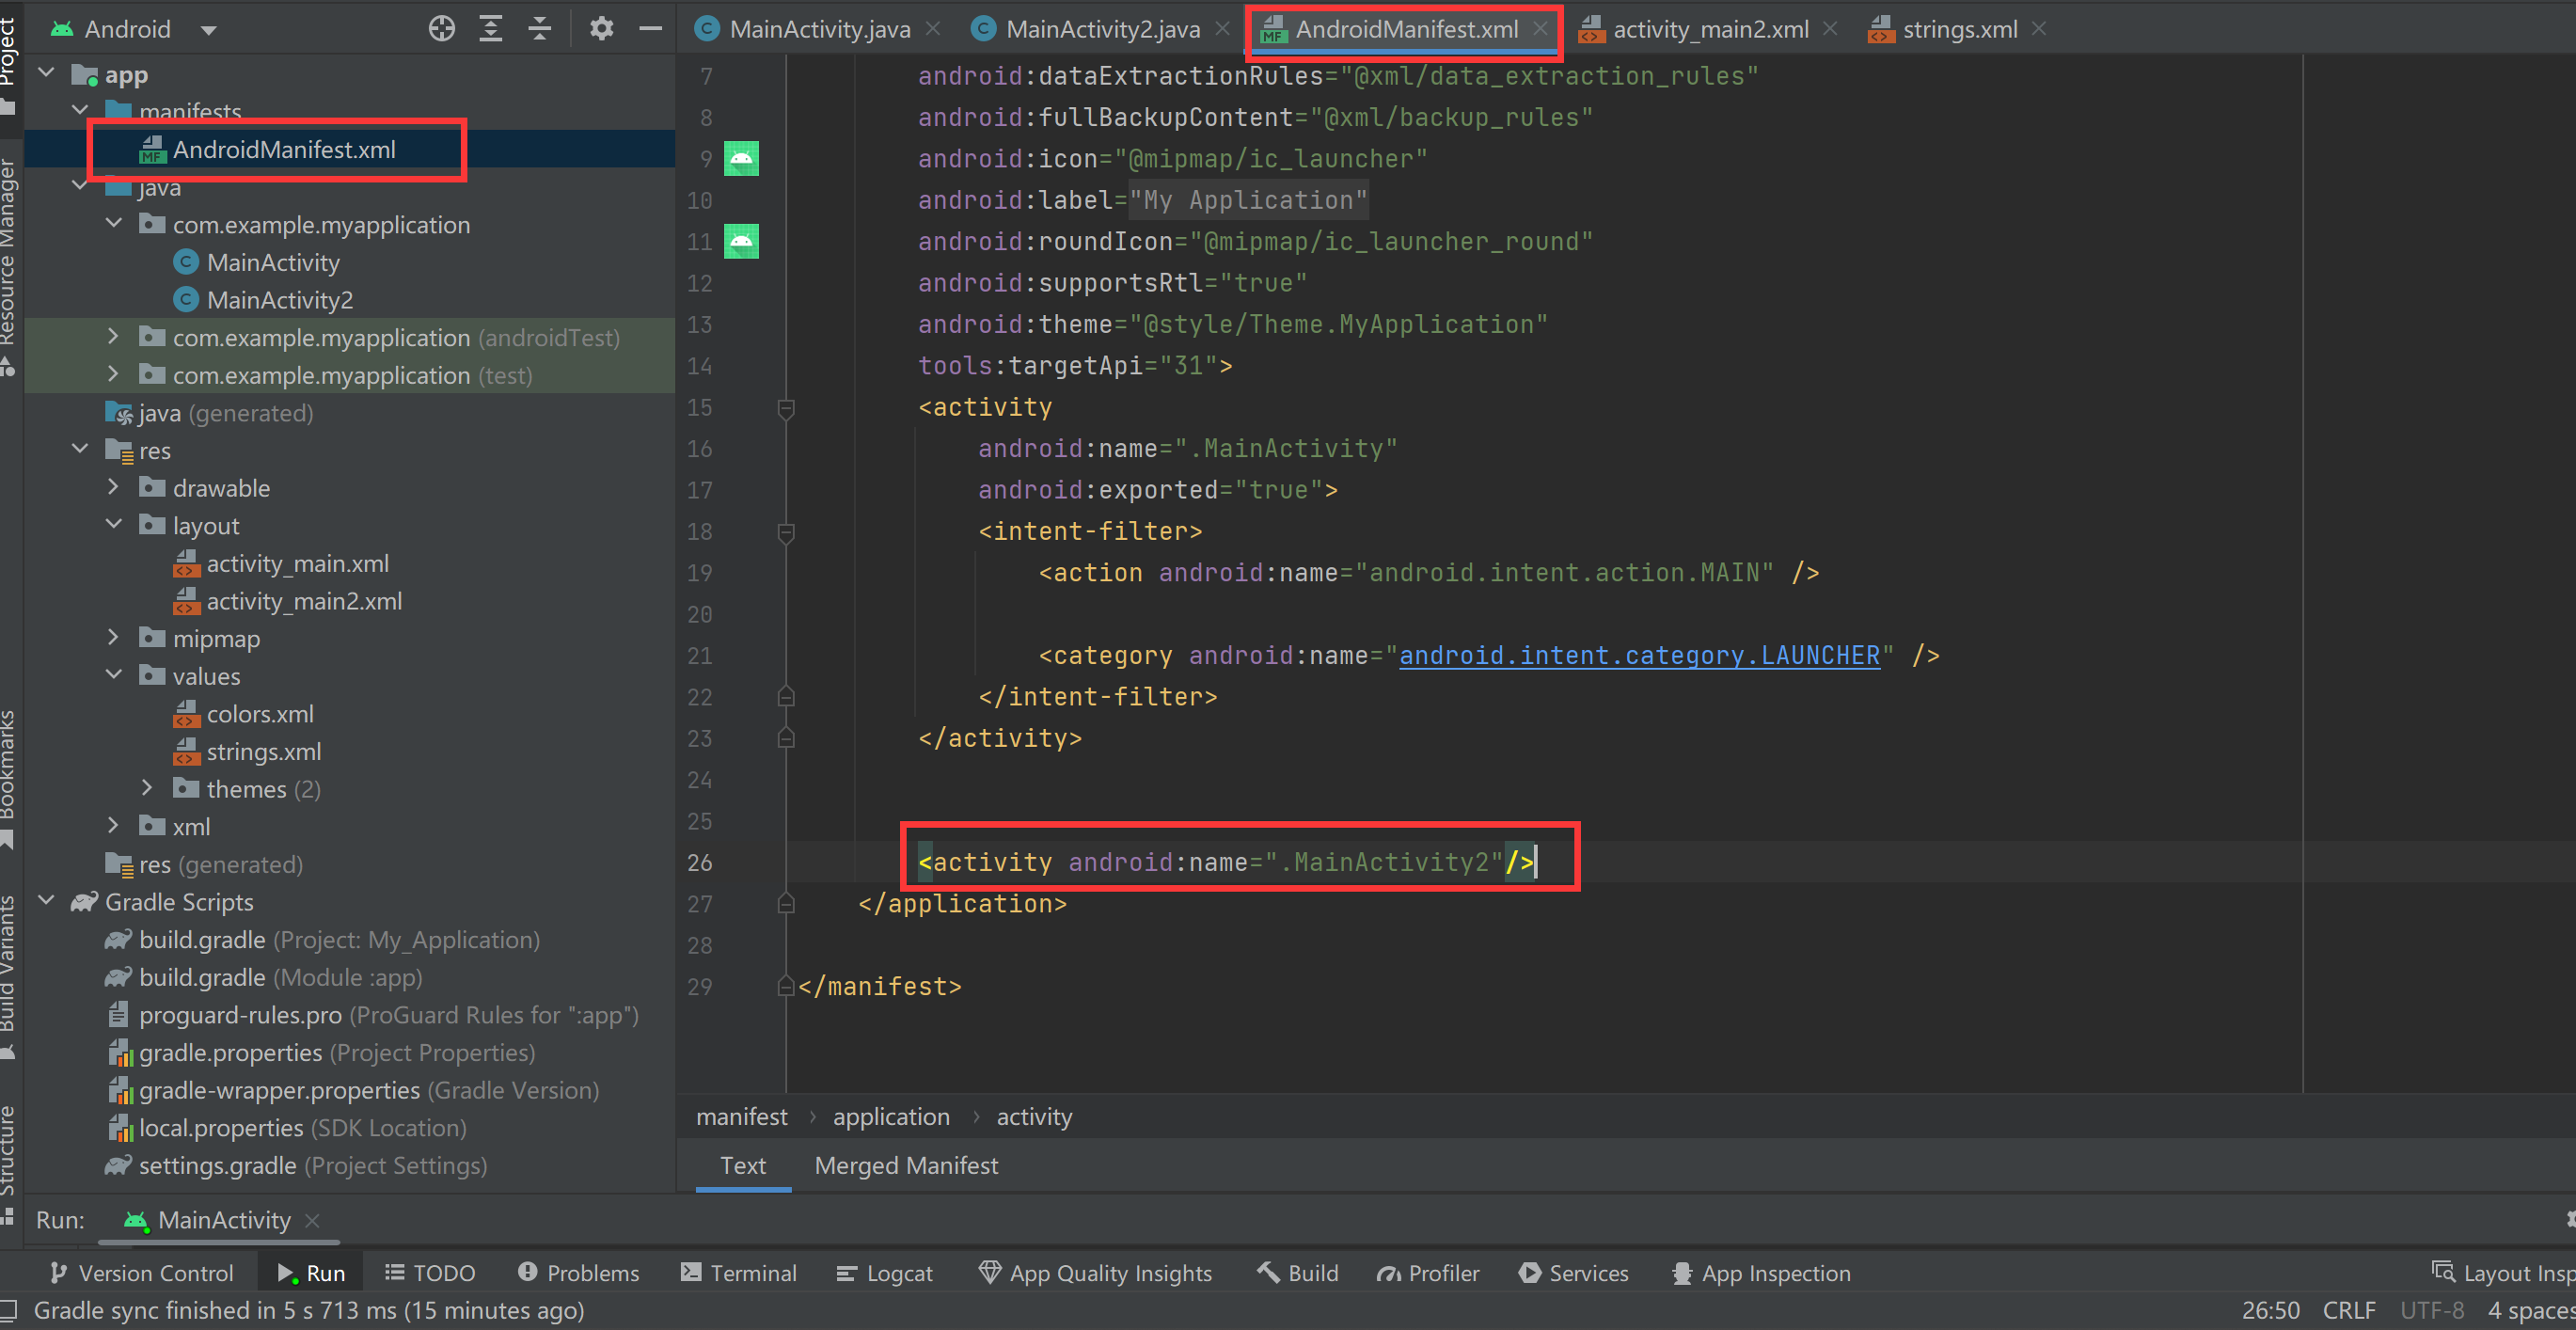Expand drawable folder in res
The width and height of the screenshot is (2576, 1330).
point(110,487)
